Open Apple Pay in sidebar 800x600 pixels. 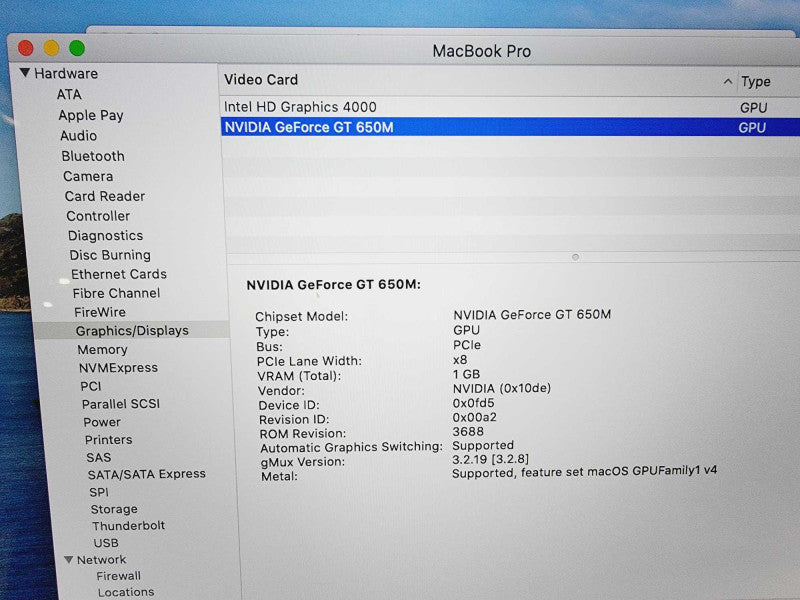pyautogui.click(x=91, y=115)
